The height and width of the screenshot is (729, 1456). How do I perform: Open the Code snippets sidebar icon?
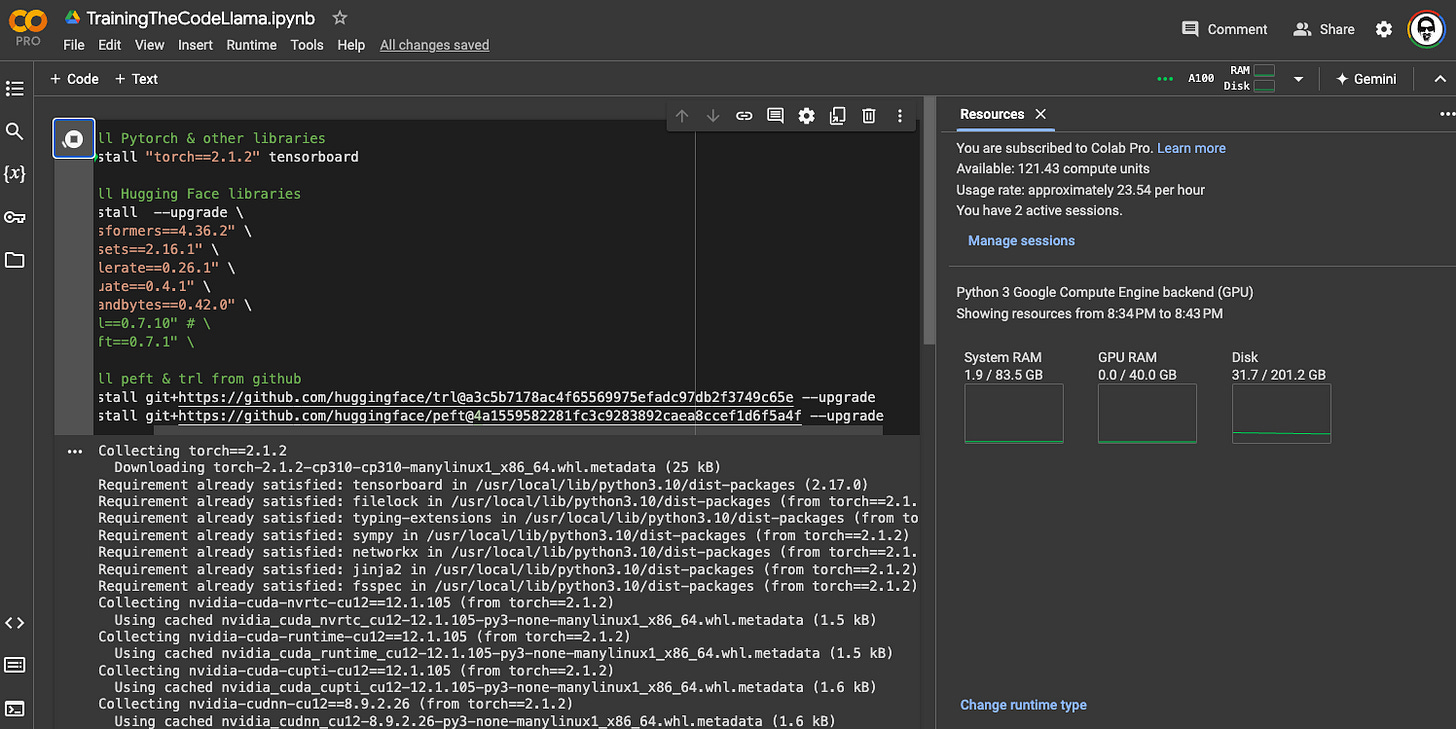pos(14,622)
